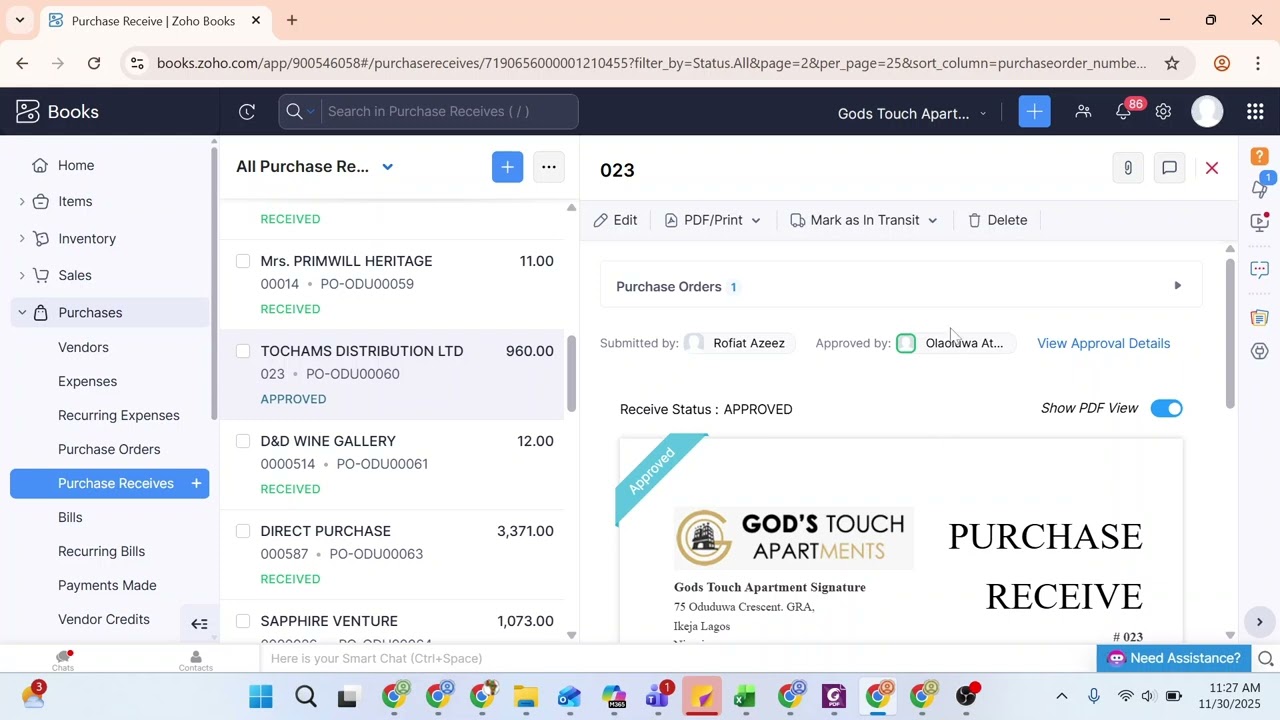Viewport: 1280px width, 720px height.
Task: Close the purchase receive 023 details
Action: click(1212, 168)
